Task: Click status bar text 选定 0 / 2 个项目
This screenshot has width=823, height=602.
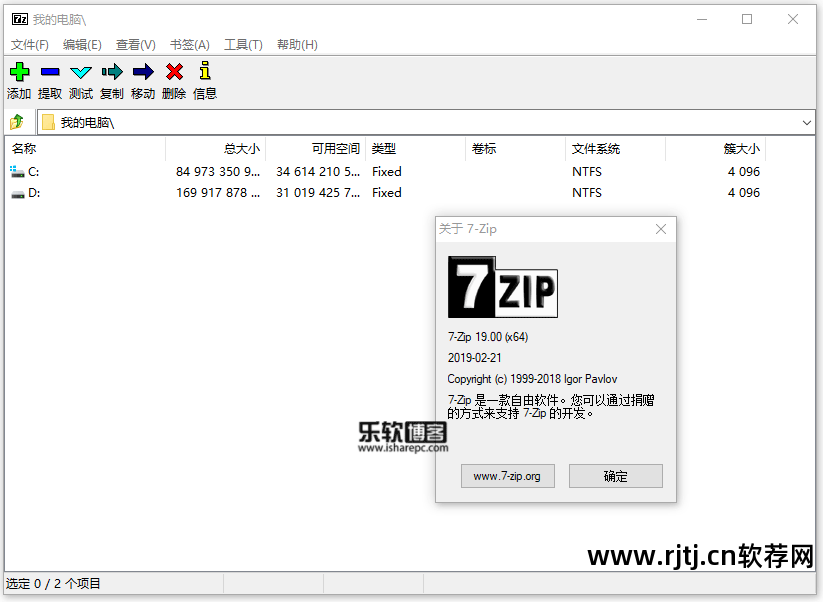Action: pyautogui.click(x=53, y=584)
